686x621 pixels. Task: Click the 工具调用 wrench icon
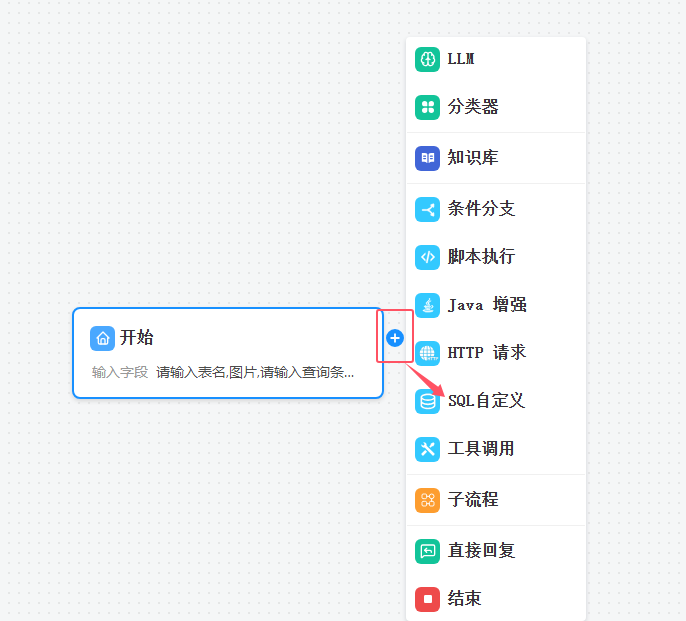[x=427, y=449]
